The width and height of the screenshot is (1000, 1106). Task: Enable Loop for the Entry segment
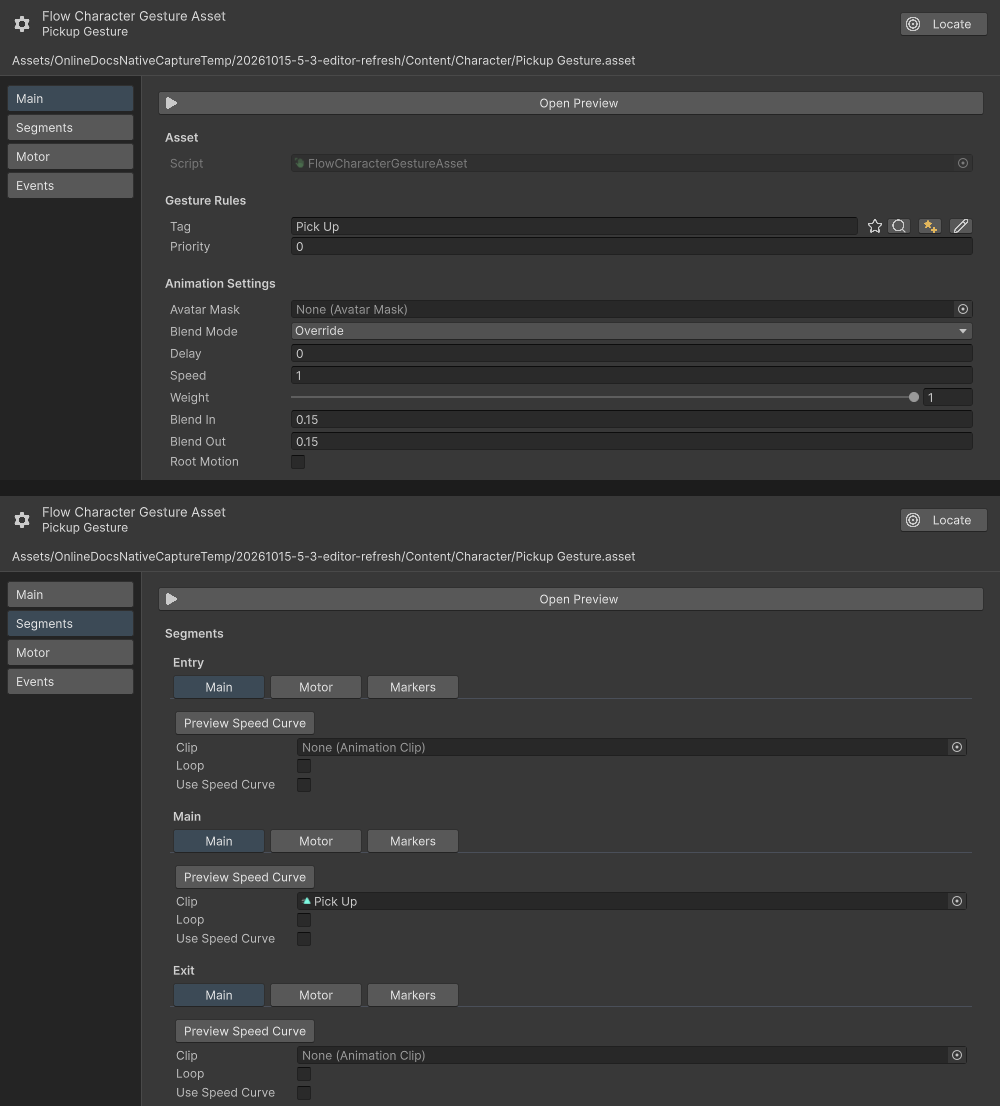coord(304,766)
